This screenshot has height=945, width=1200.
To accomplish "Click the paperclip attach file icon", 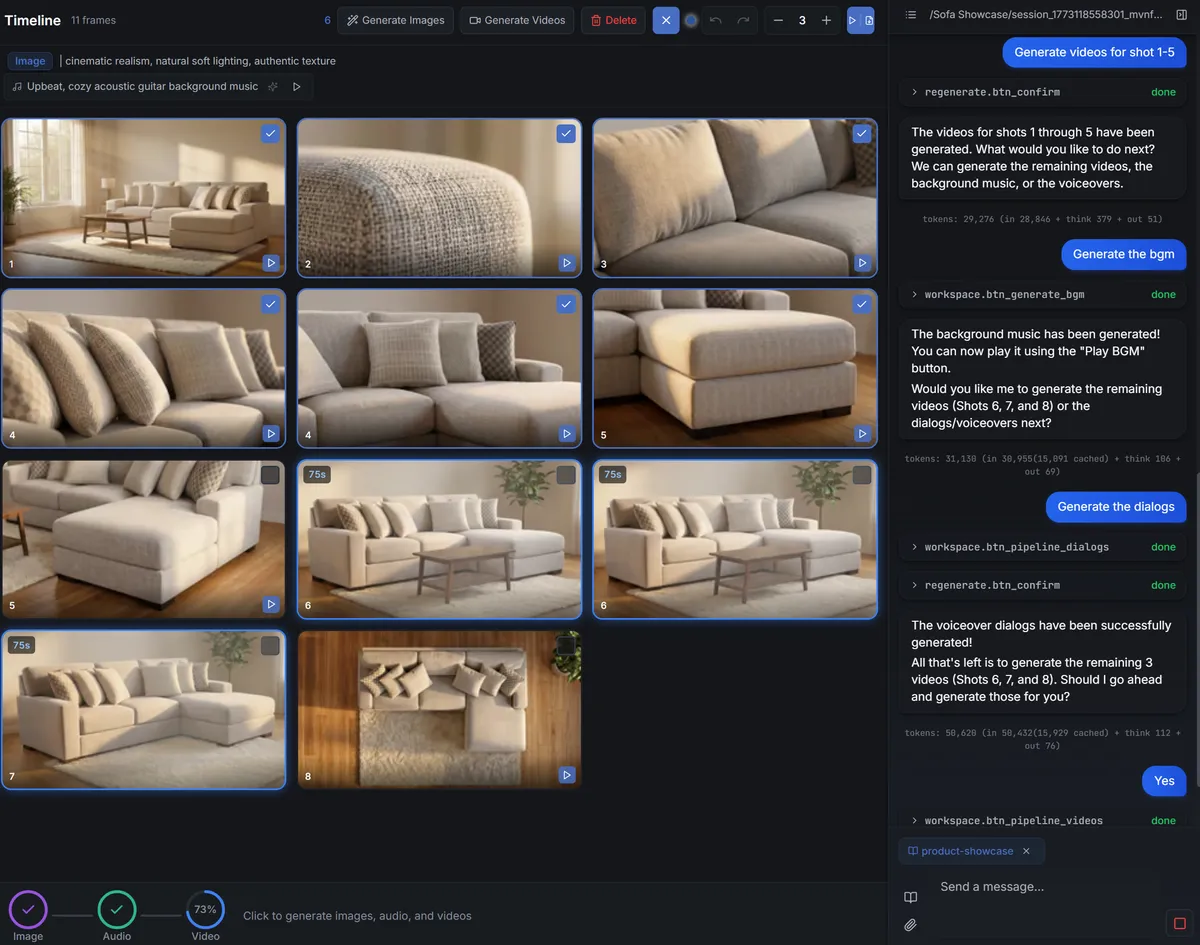I will (x=910, y=925).
